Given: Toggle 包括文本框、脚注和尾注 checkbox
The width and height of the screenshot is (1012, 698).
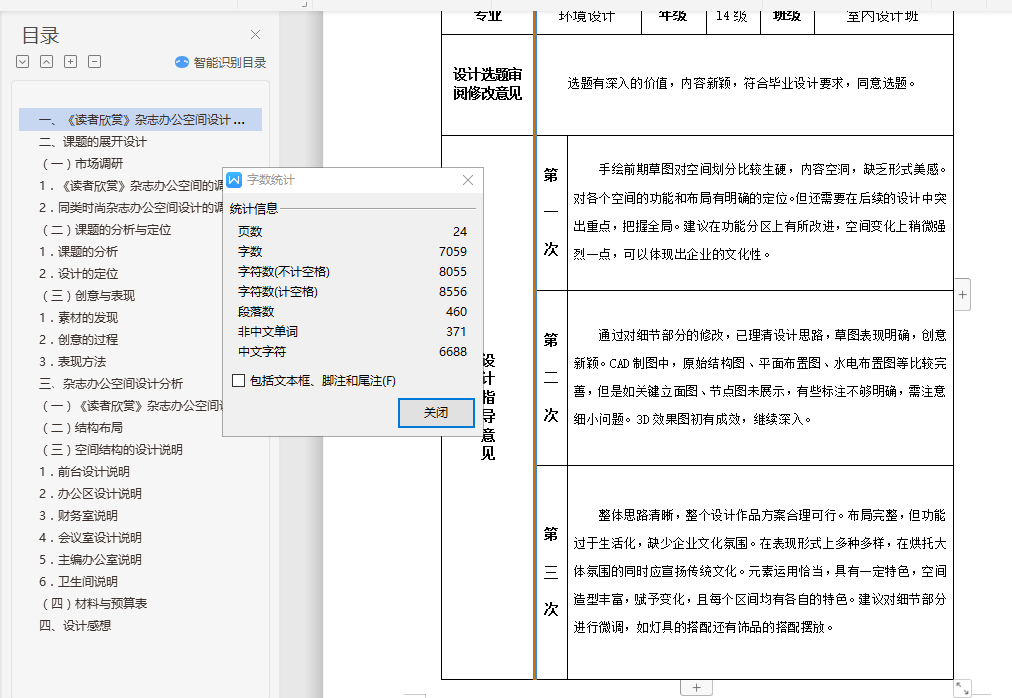Looking at the screenshot, I should (238, 381).
